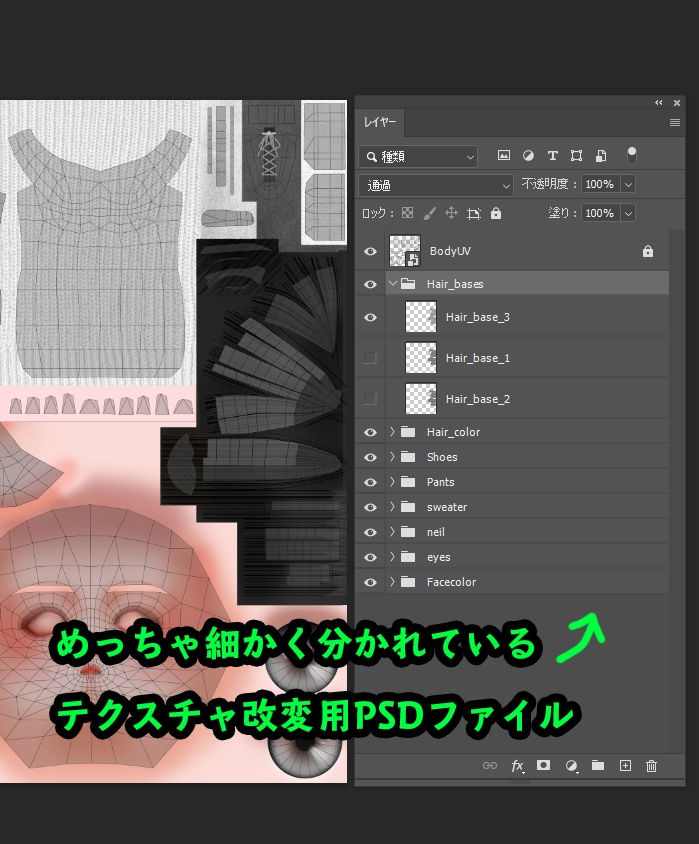Toggle visibility of neil group

(370, 532)
